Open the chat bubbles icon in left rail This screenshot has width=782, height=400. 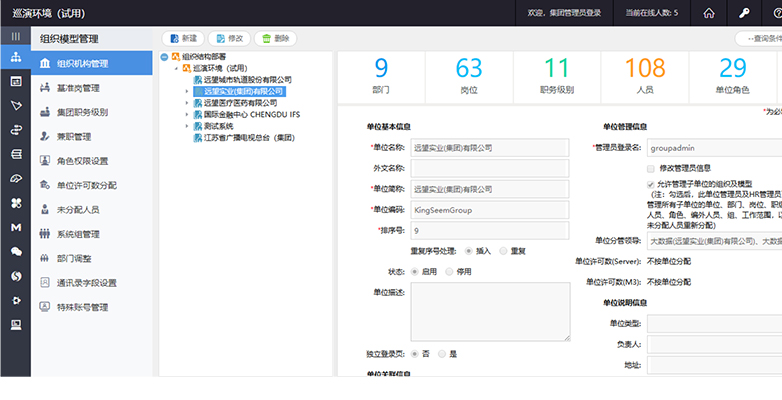coord(15,252)
